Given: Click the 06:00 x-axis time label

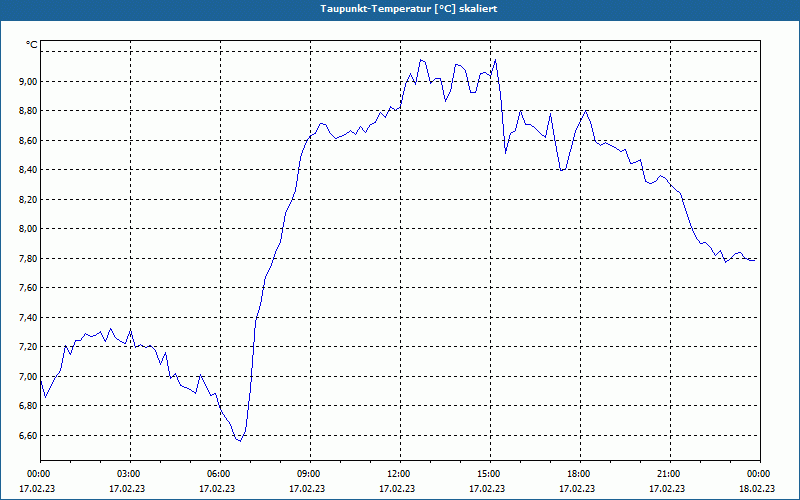Looking at the screenshot, I should [220, 474].
